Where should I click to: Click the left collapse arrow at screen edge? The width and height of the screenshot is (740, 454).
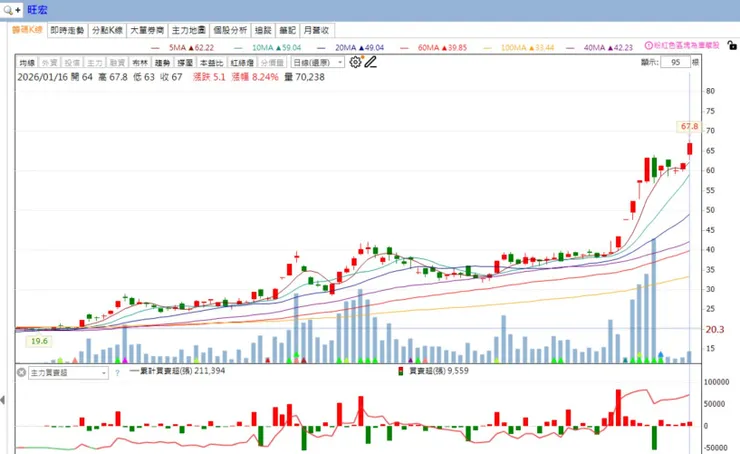click(x=3, y=400)
